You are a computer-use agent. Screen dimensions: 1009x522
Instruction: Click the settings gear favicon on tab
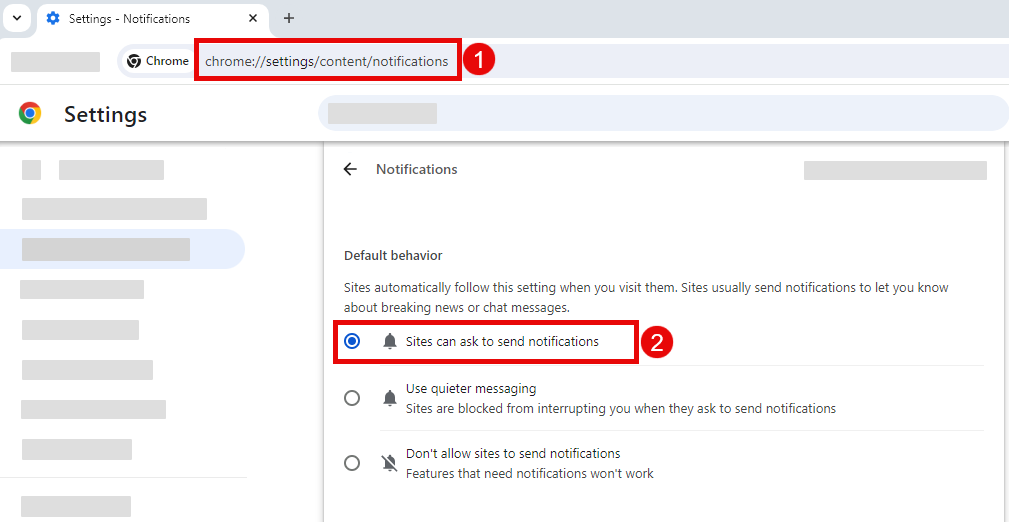coord(53,18)
